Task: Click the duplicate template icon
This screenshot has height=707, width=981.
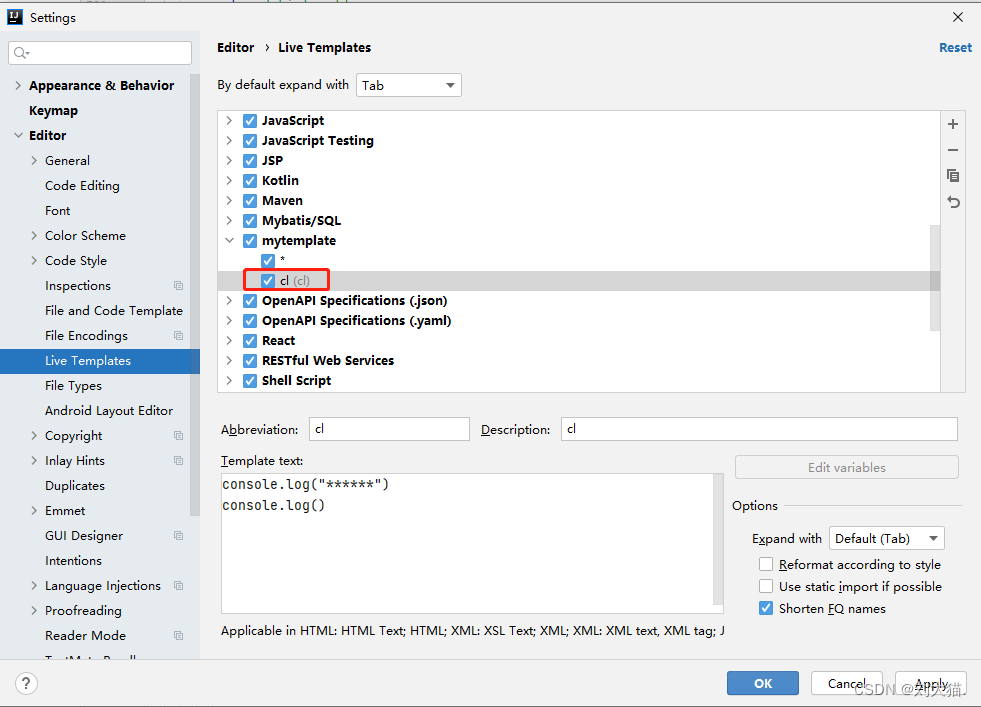Action: coord(953,176)
